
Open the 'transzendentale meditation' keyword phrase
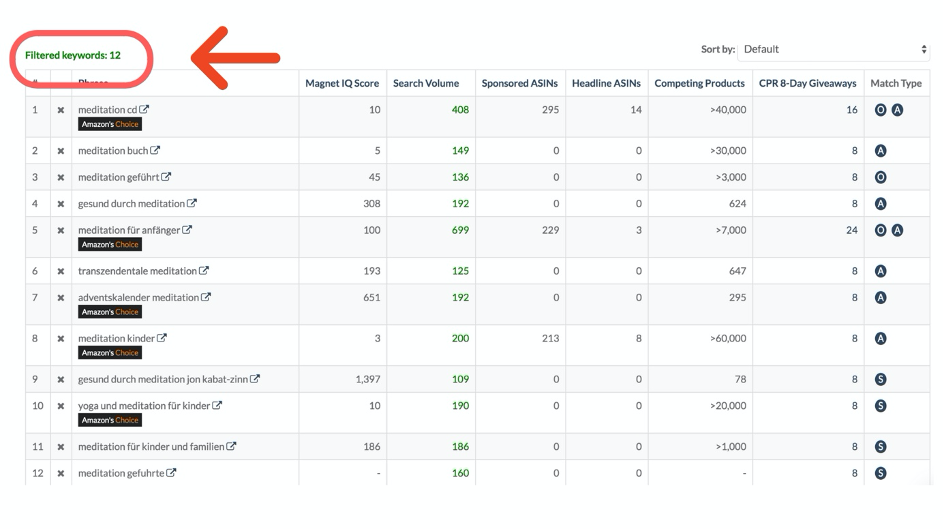tap(137, 271)
